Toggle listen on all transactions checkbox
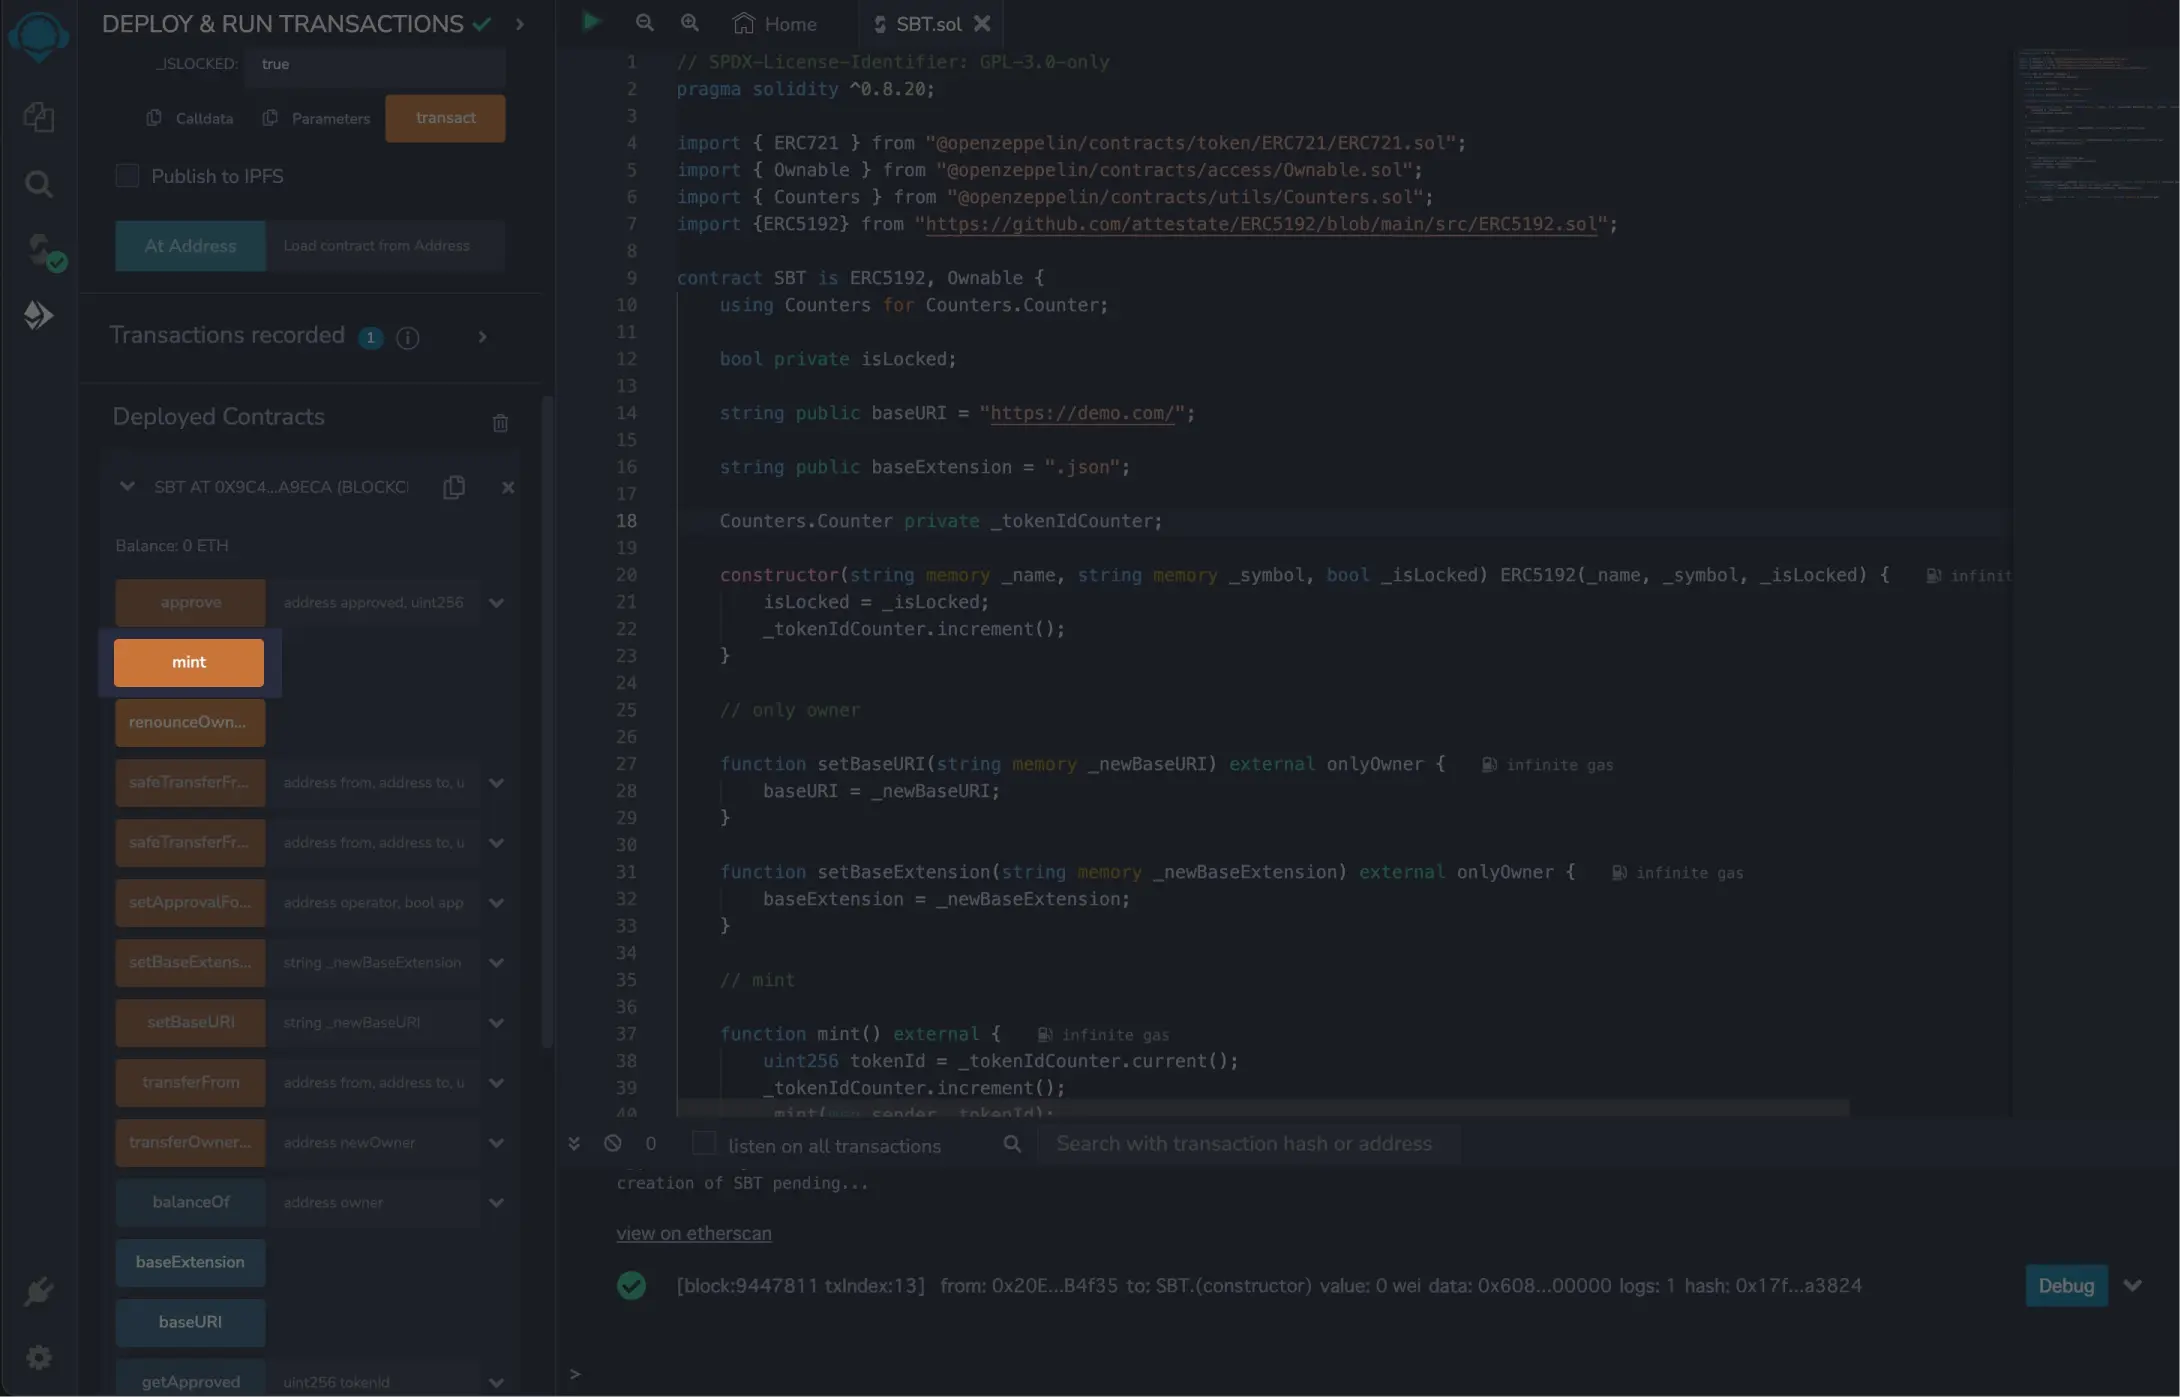The image size is (2180, 1397). click(704, 1143)
